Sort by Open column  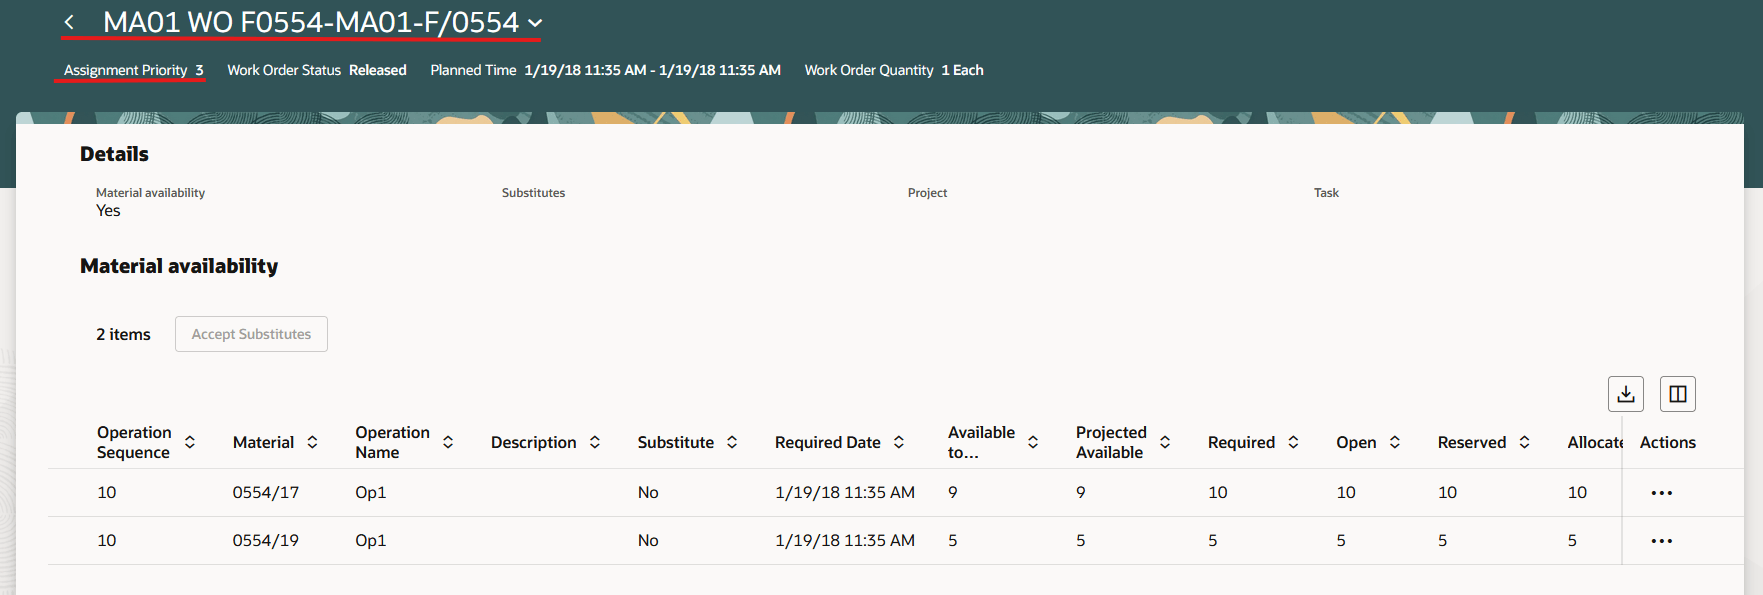1395,442
